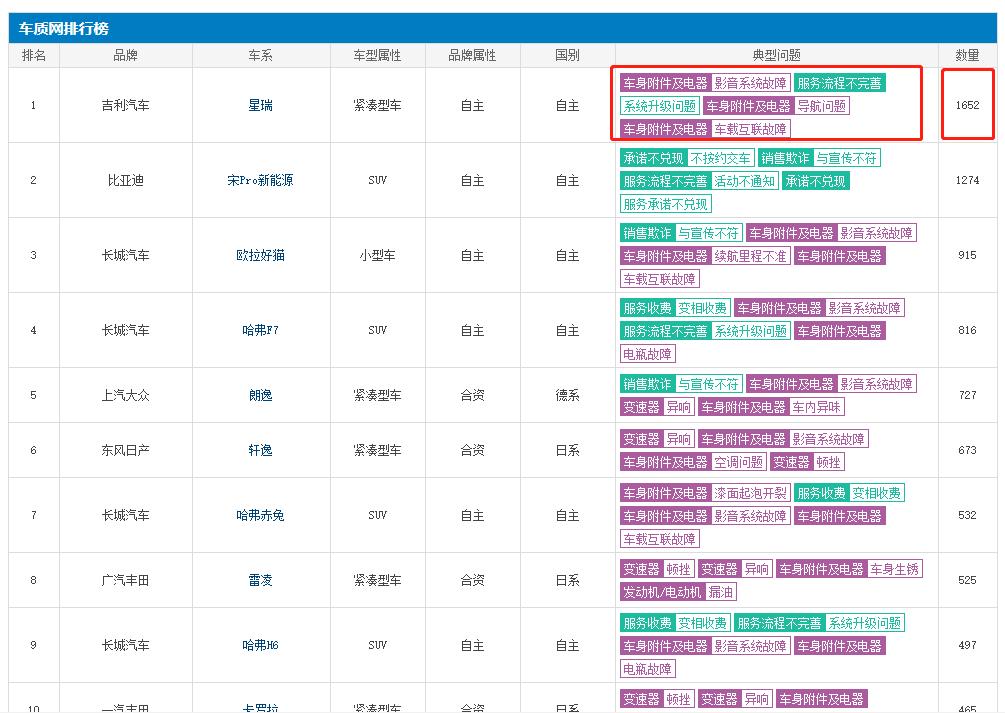The image size is (1005, 713).
Task: Click the 吉利汽车 brand cell
Action: pos(126,105)
